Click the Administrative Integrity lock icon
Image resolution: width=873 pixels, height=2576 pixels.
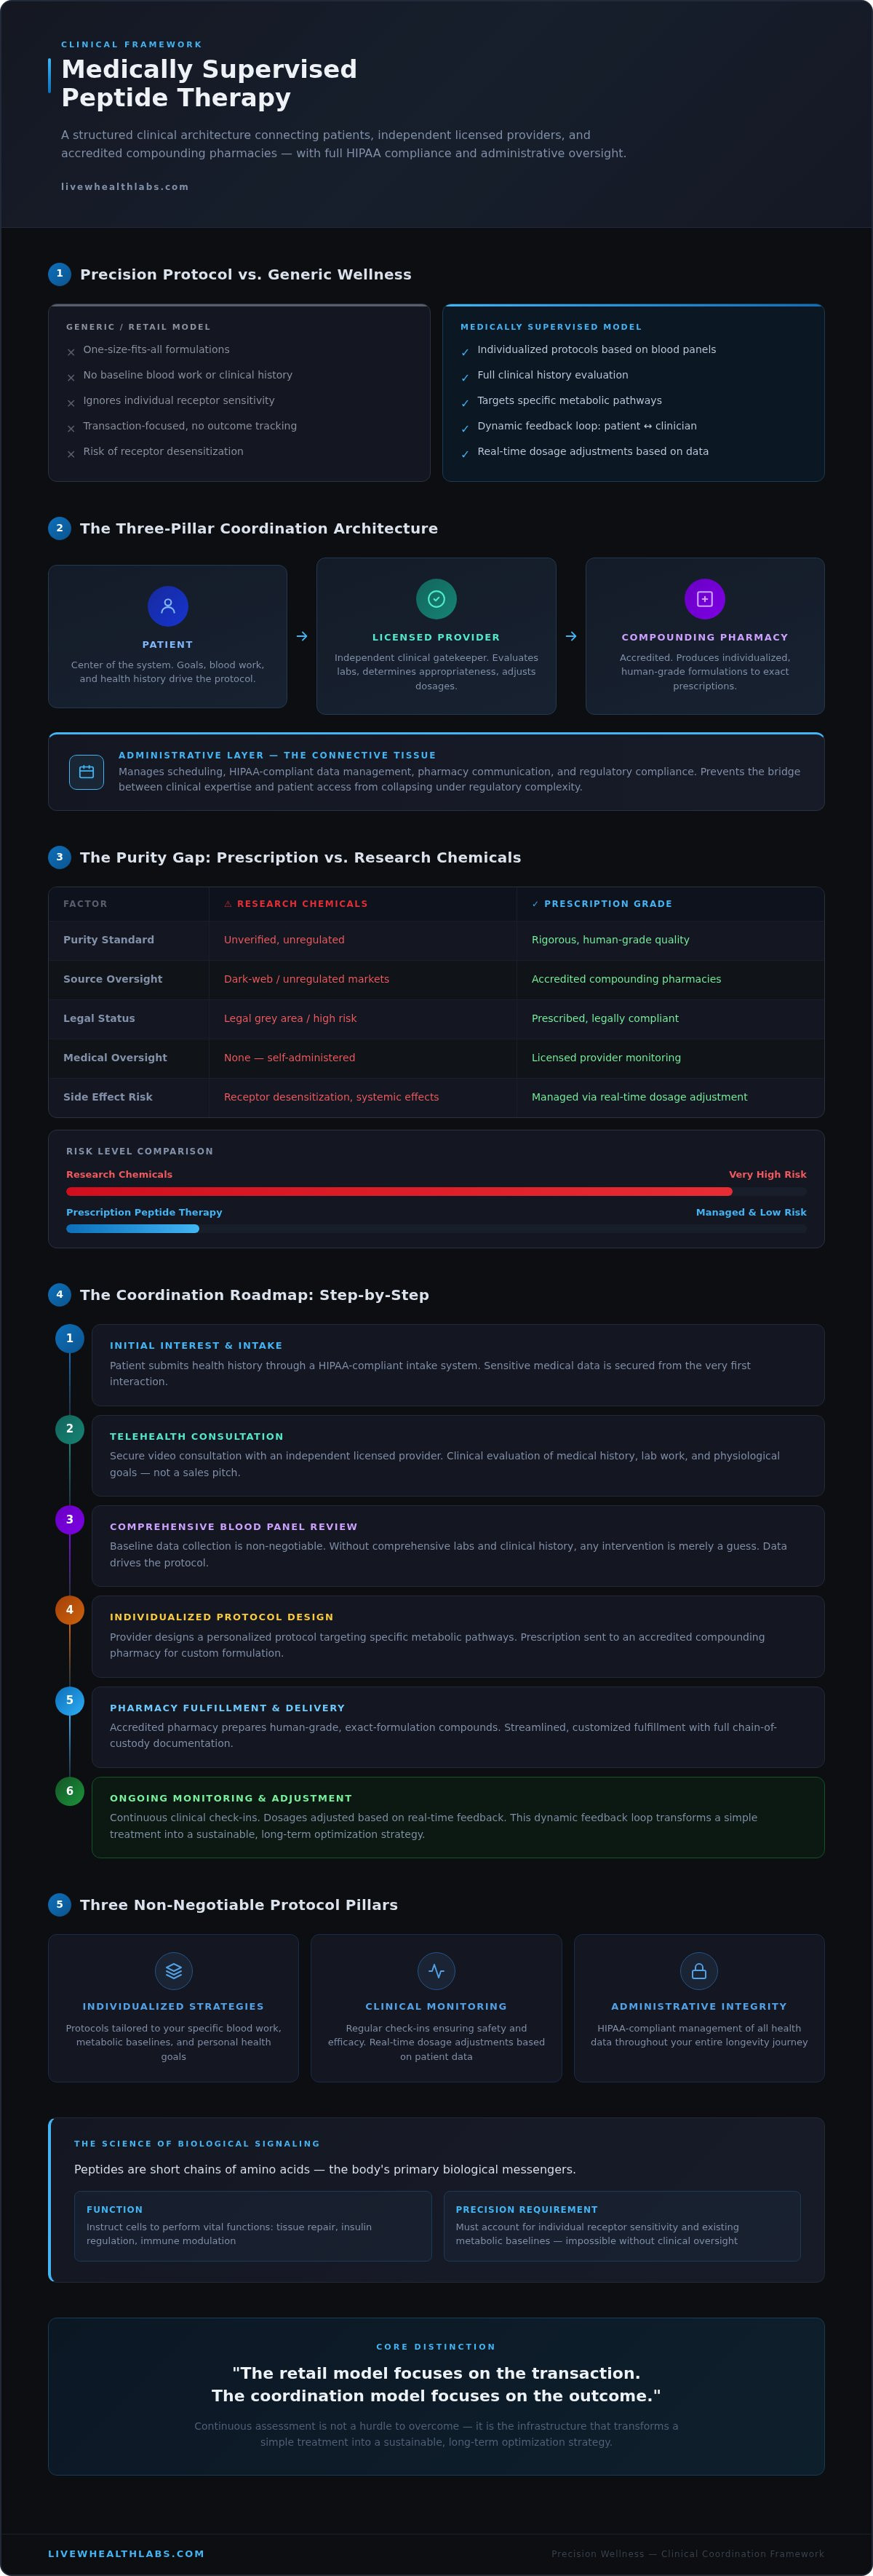[699, 1971]
